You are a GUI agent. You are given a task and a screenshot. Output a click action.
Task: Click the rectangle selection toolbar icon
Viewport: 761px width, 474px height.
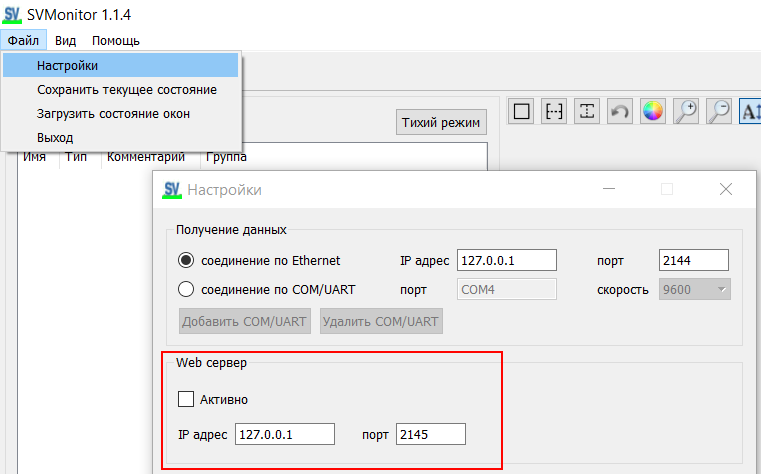pyautogui.click(x=521, y=111)
